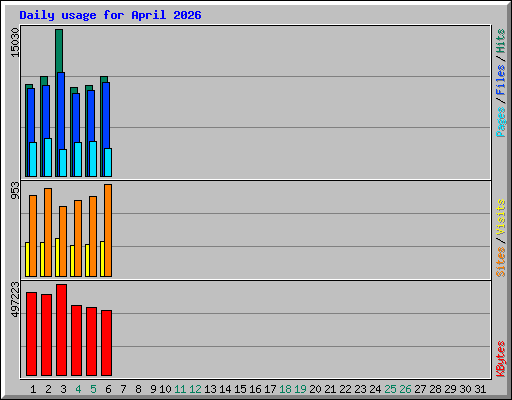Click day 15 on the x-axis

point(240,389)
